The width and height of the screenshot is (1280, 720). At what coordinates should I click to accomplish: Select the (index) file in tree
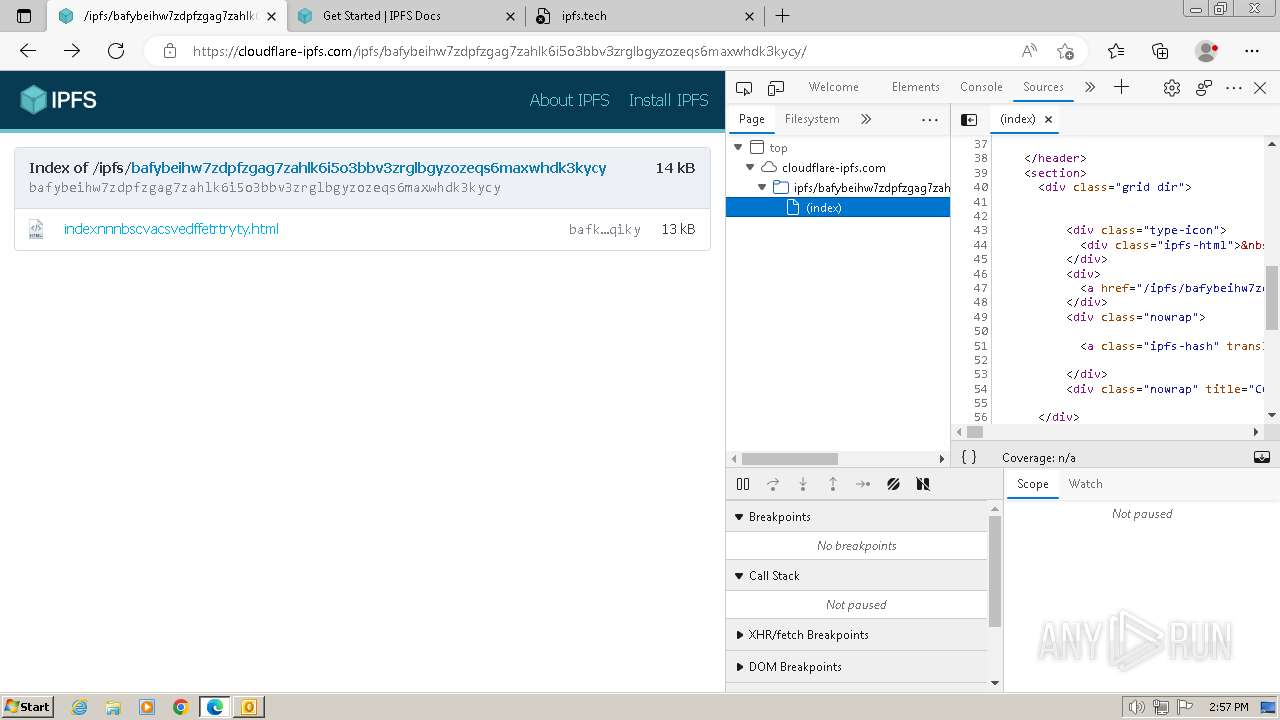[838, 207]
